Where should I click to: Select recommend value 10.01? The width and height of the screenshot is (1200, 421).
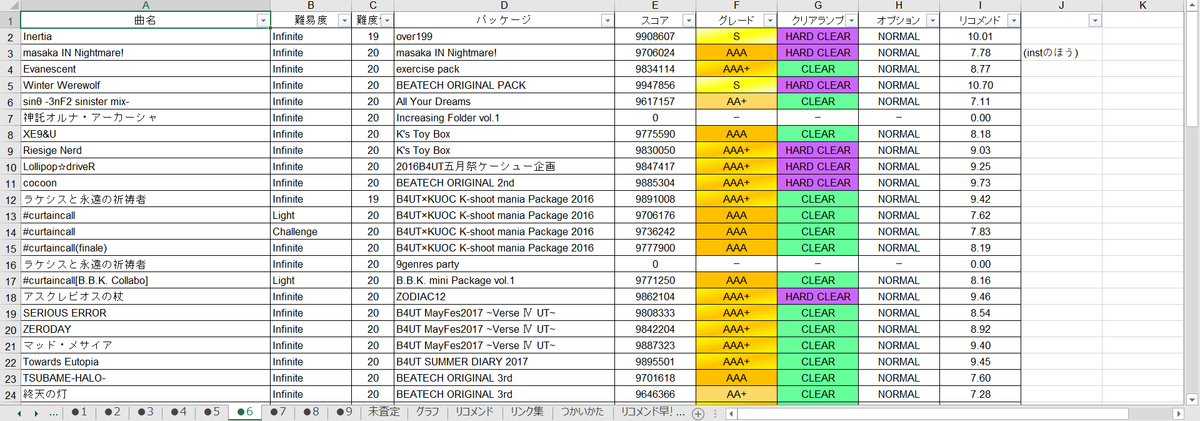click(x=980, y=37)
